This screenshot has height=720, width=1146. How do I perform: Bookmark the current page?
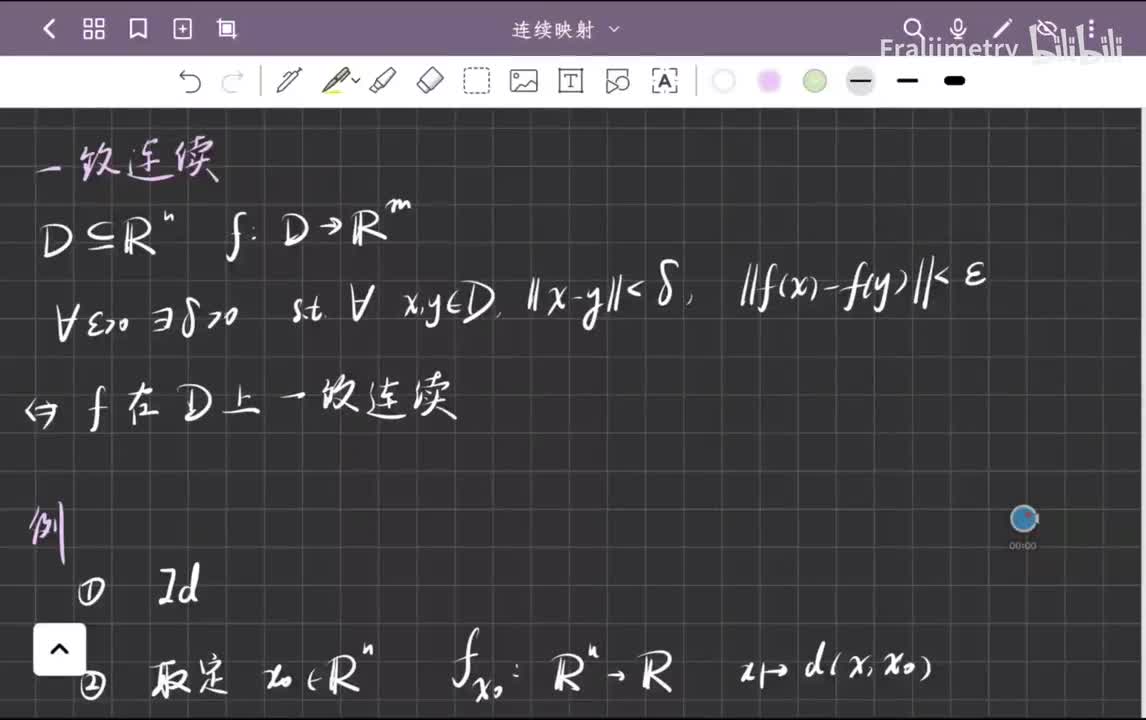[138, 29]
